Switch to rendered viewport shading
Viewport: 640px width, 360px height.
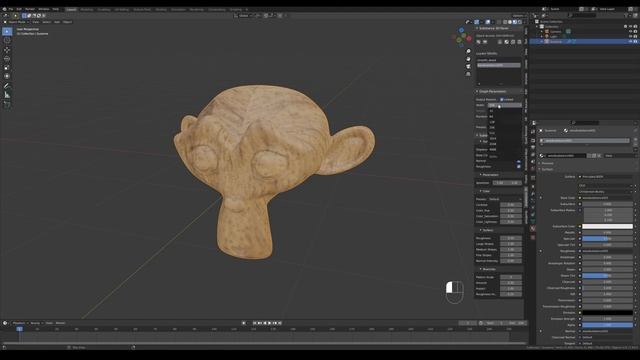click(x=519, y=22)
